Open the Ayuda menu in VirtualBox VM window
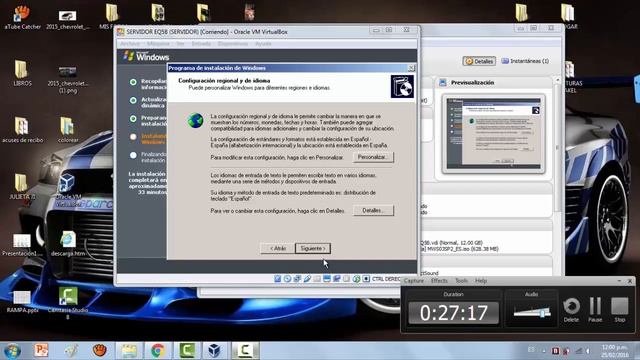The height and width of the screenshot is (360, 640). [263, 44]
